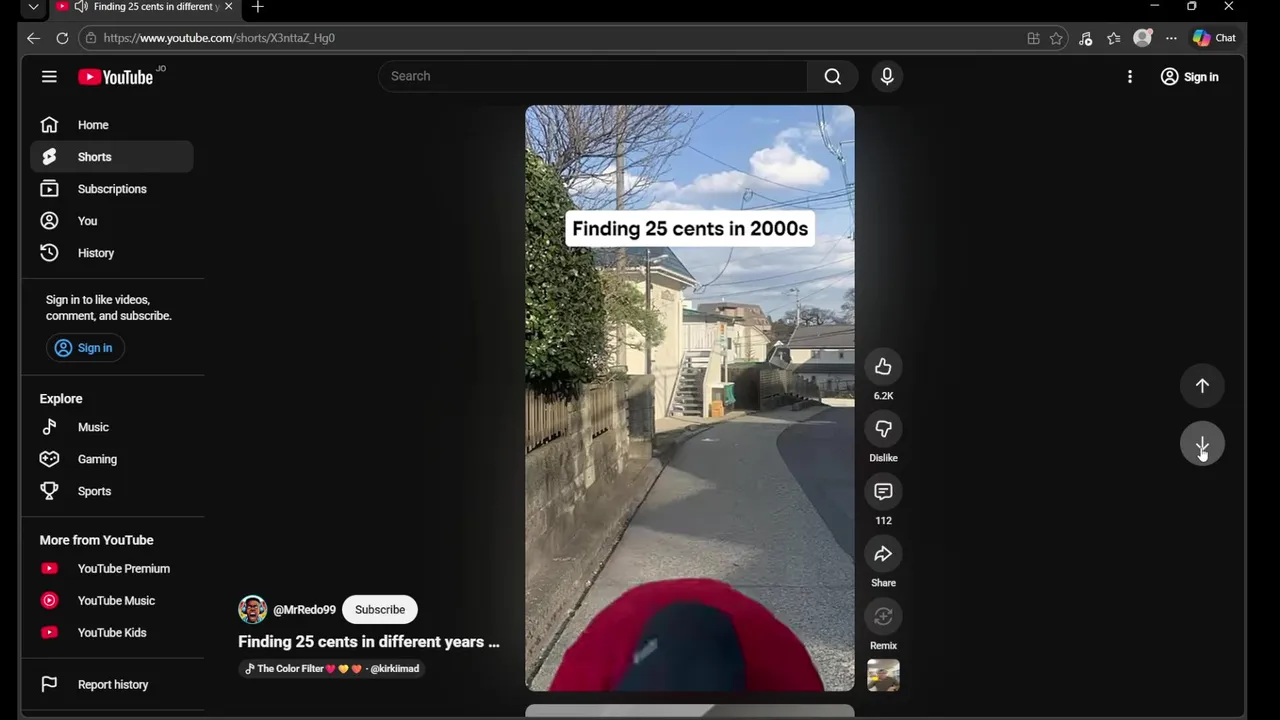
Task: Open Subscriptions in the sidebar
Action: pos(112,189)
